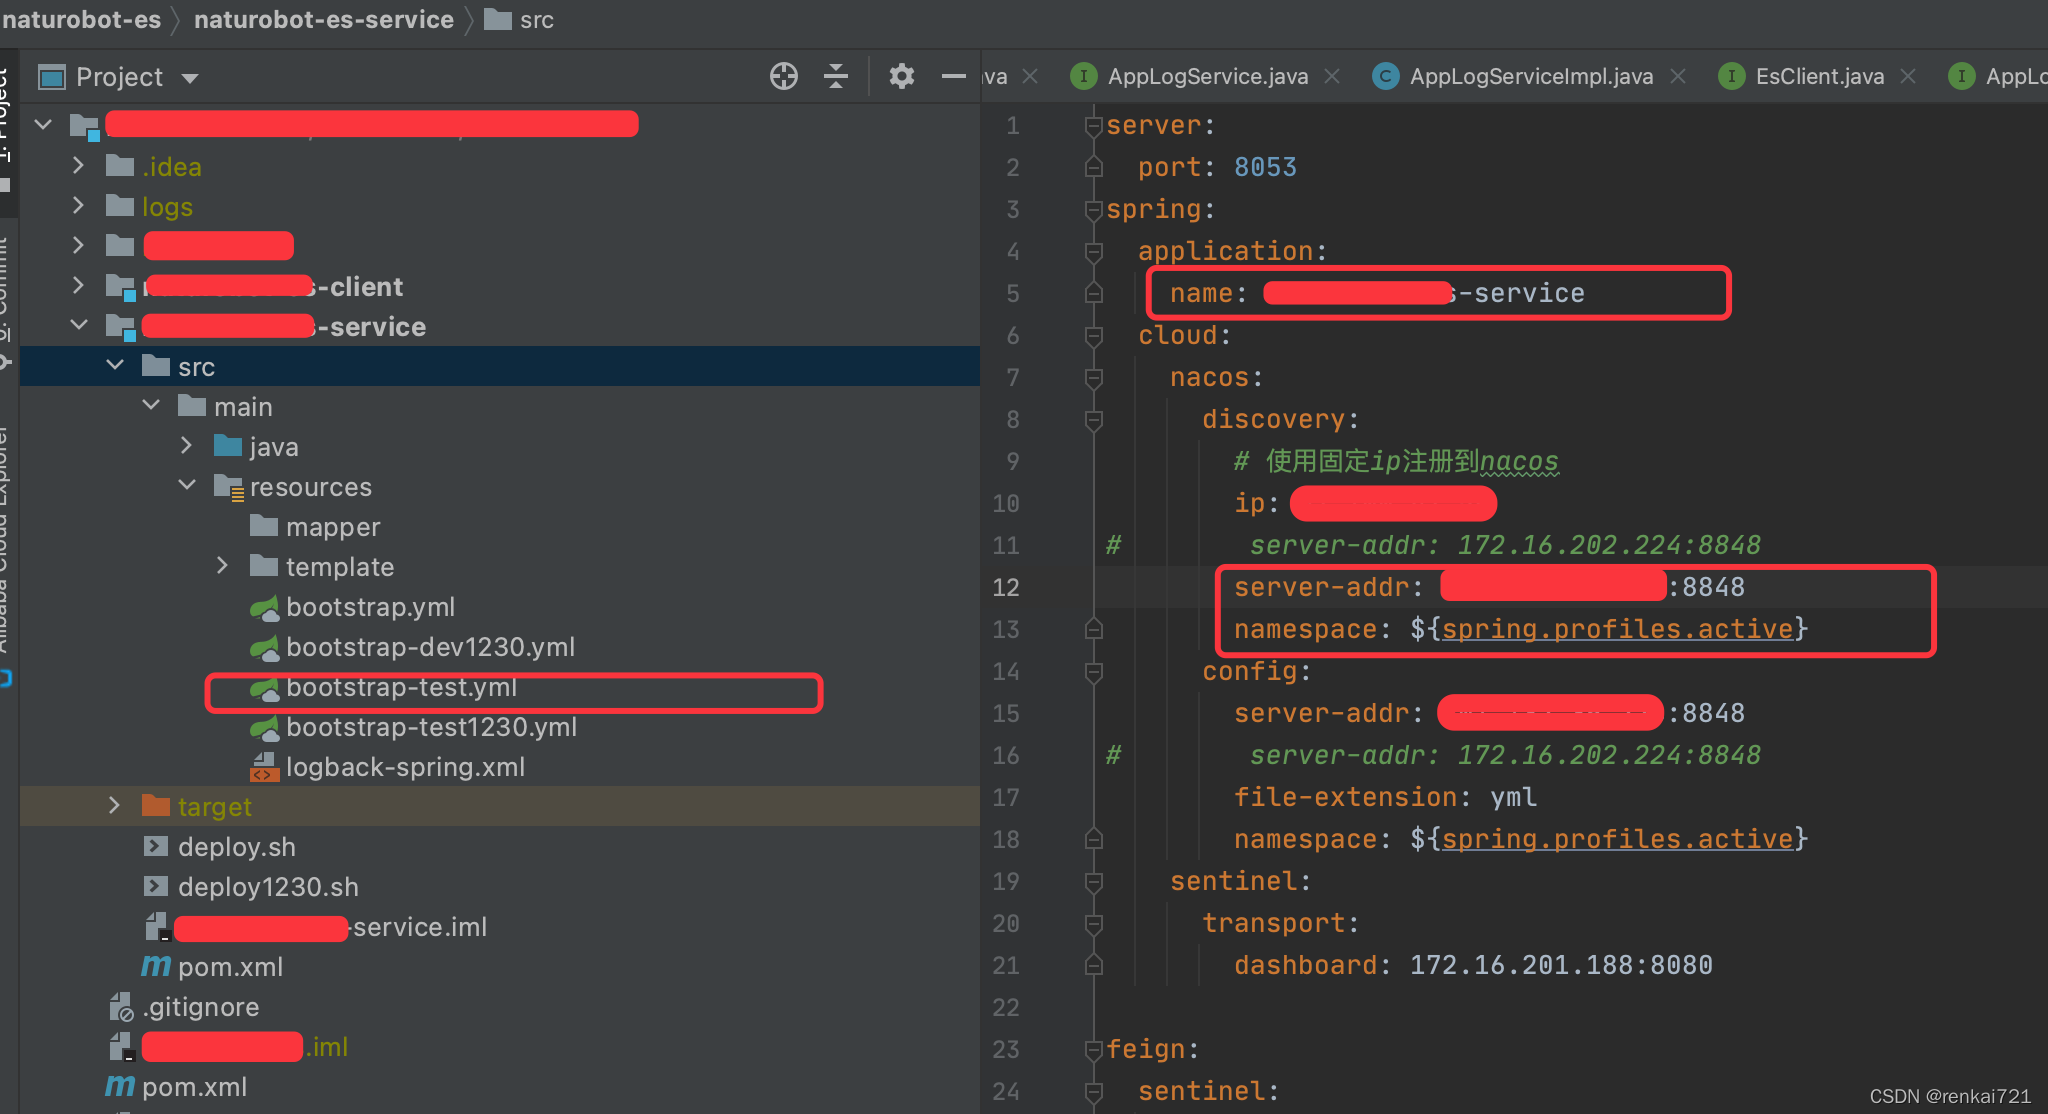Expand the .idea folder
Viewport: 2048px width, 1114px height.
click(x=78, y=165)
